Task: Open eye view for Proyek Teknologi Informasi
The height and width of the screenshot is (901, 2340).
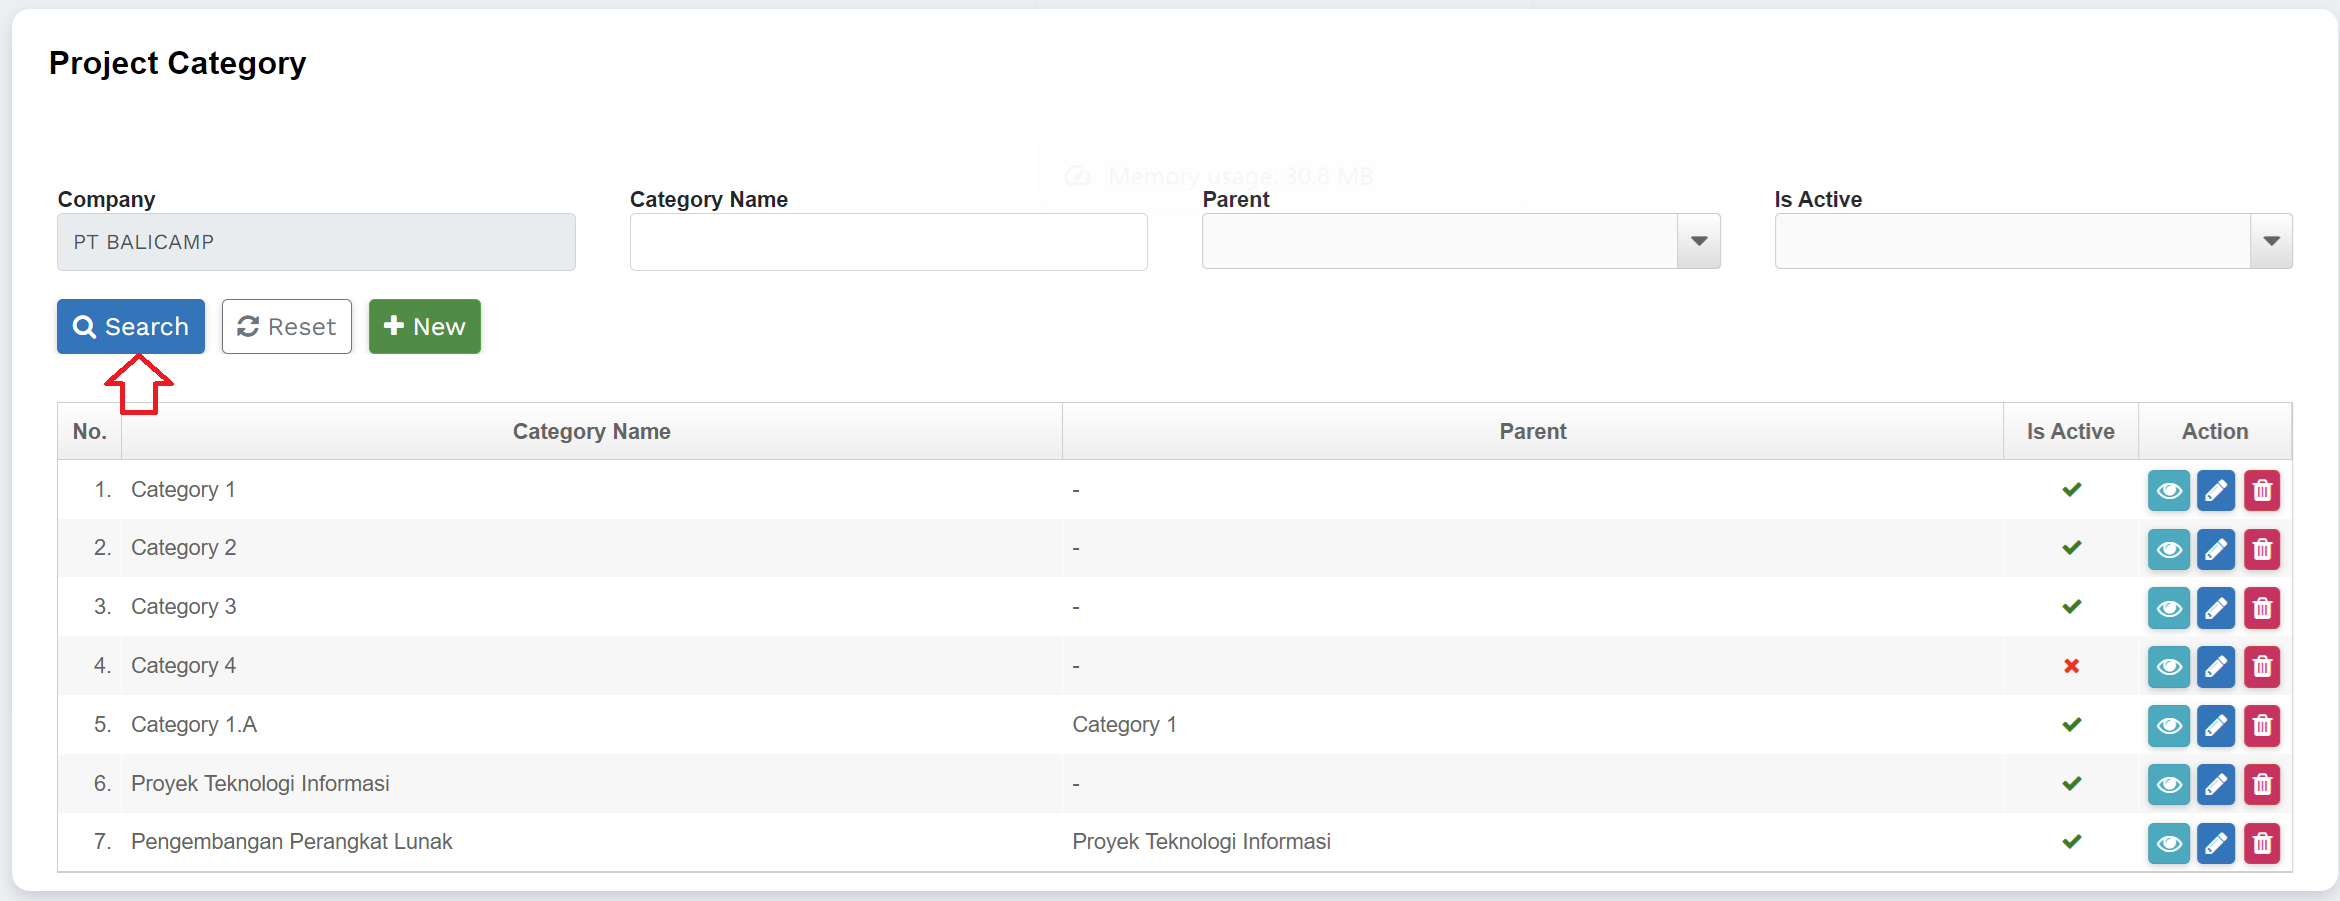Action: 2168,785
